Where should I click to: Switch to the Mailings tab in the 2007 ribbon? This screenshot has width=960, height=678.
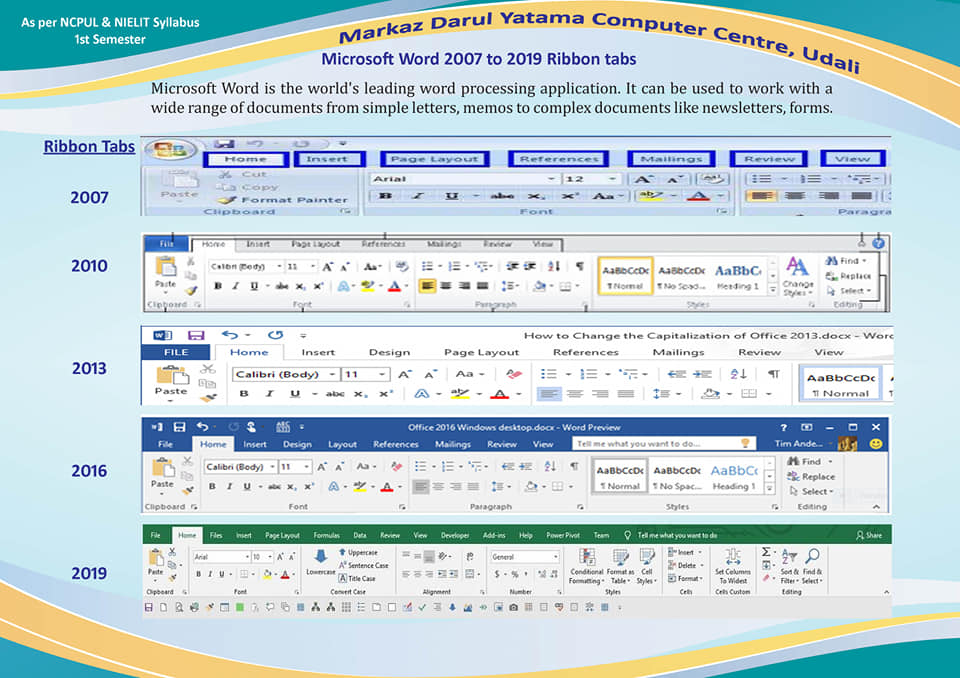click(x=671, y=159)
